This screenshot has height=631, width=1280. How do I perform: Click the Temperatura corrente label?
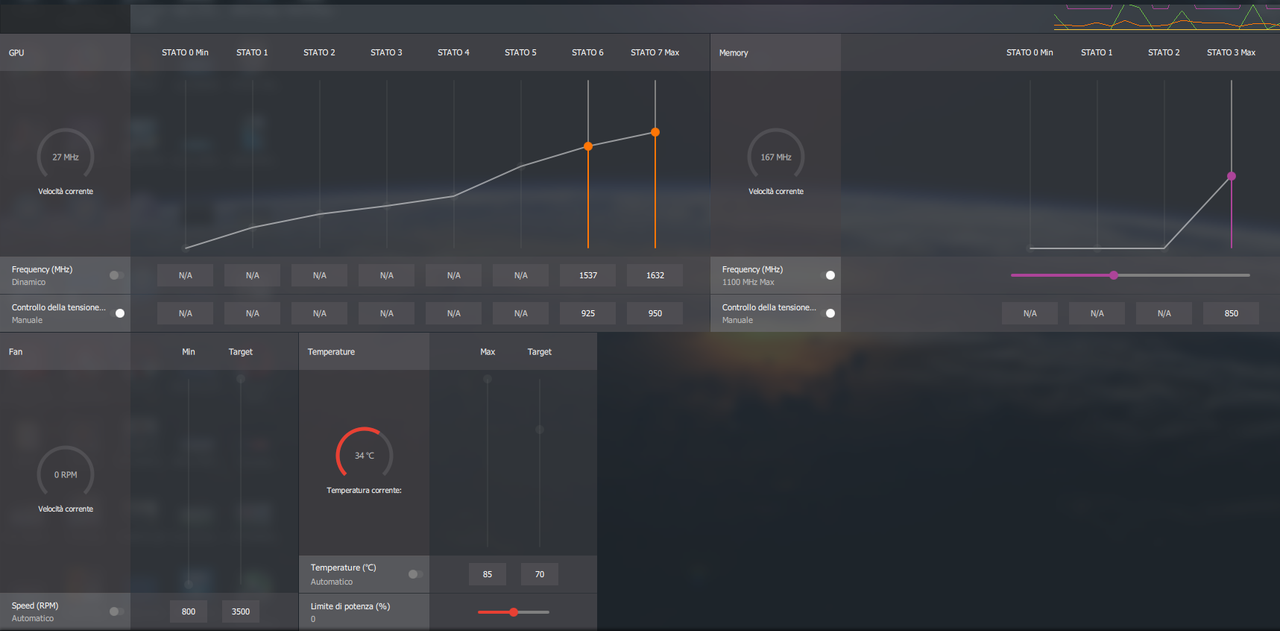364,491
